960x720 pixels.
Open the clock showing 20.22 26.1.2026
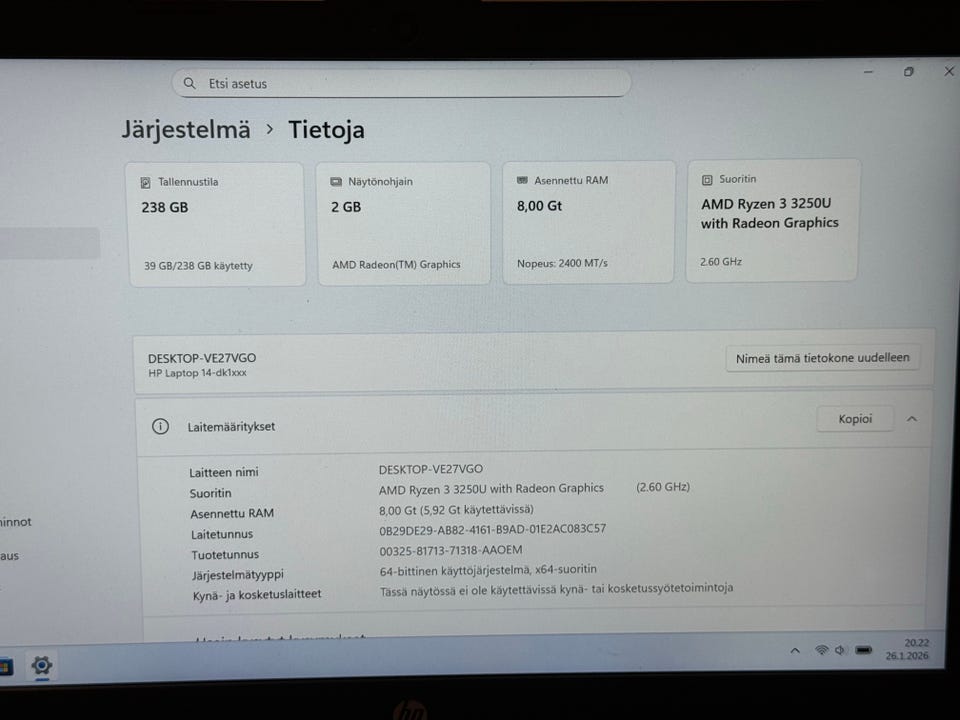coord(907,649)
